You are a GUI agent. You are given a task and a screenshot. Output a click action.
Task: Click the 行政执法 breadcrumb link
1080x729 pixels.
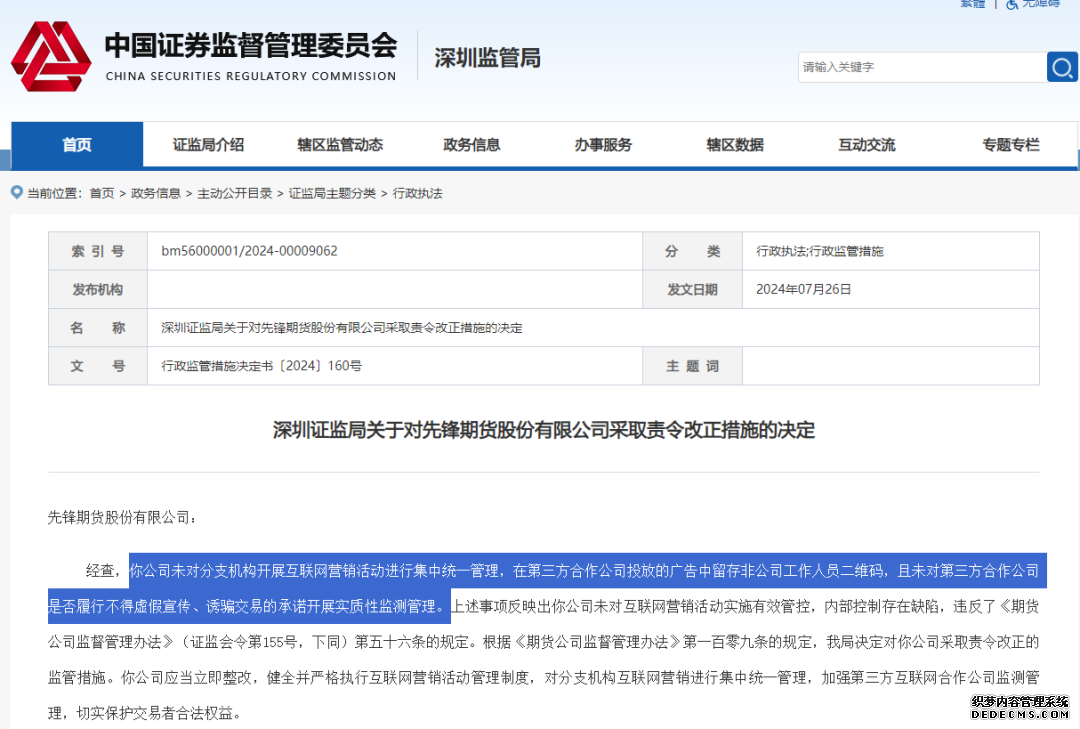click(x=417, y=194)
